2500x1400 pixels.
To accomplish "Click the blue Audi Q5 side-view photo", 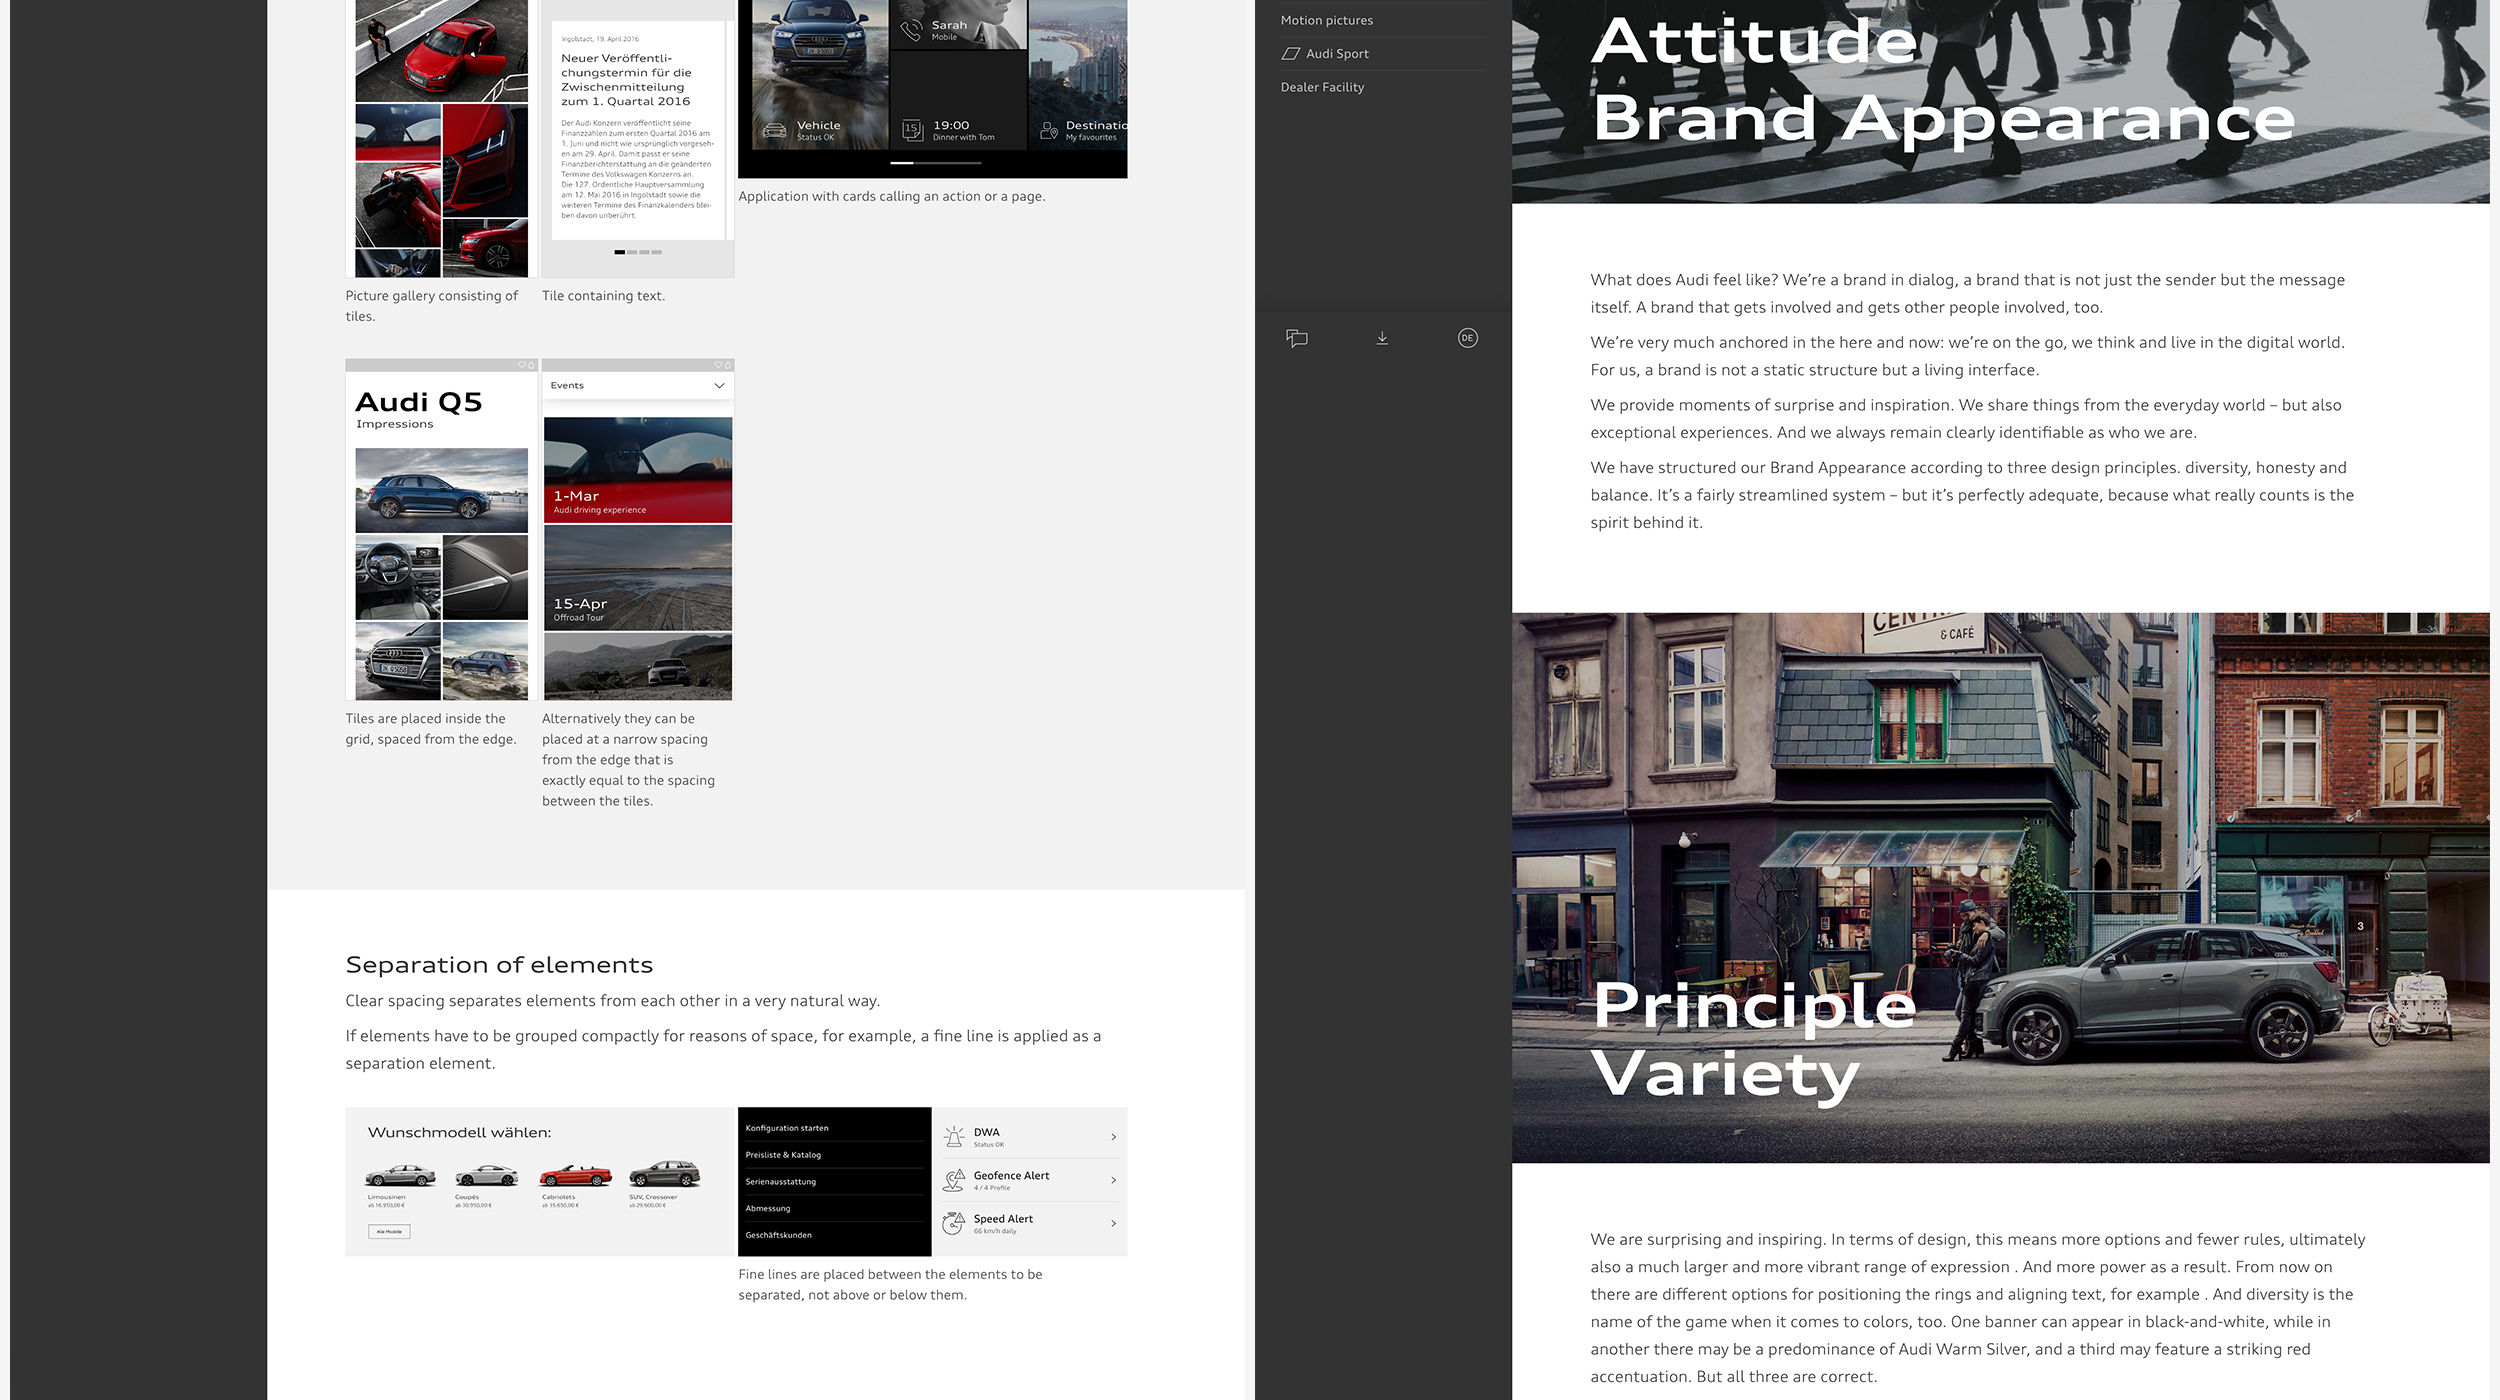I will point(441,490).
